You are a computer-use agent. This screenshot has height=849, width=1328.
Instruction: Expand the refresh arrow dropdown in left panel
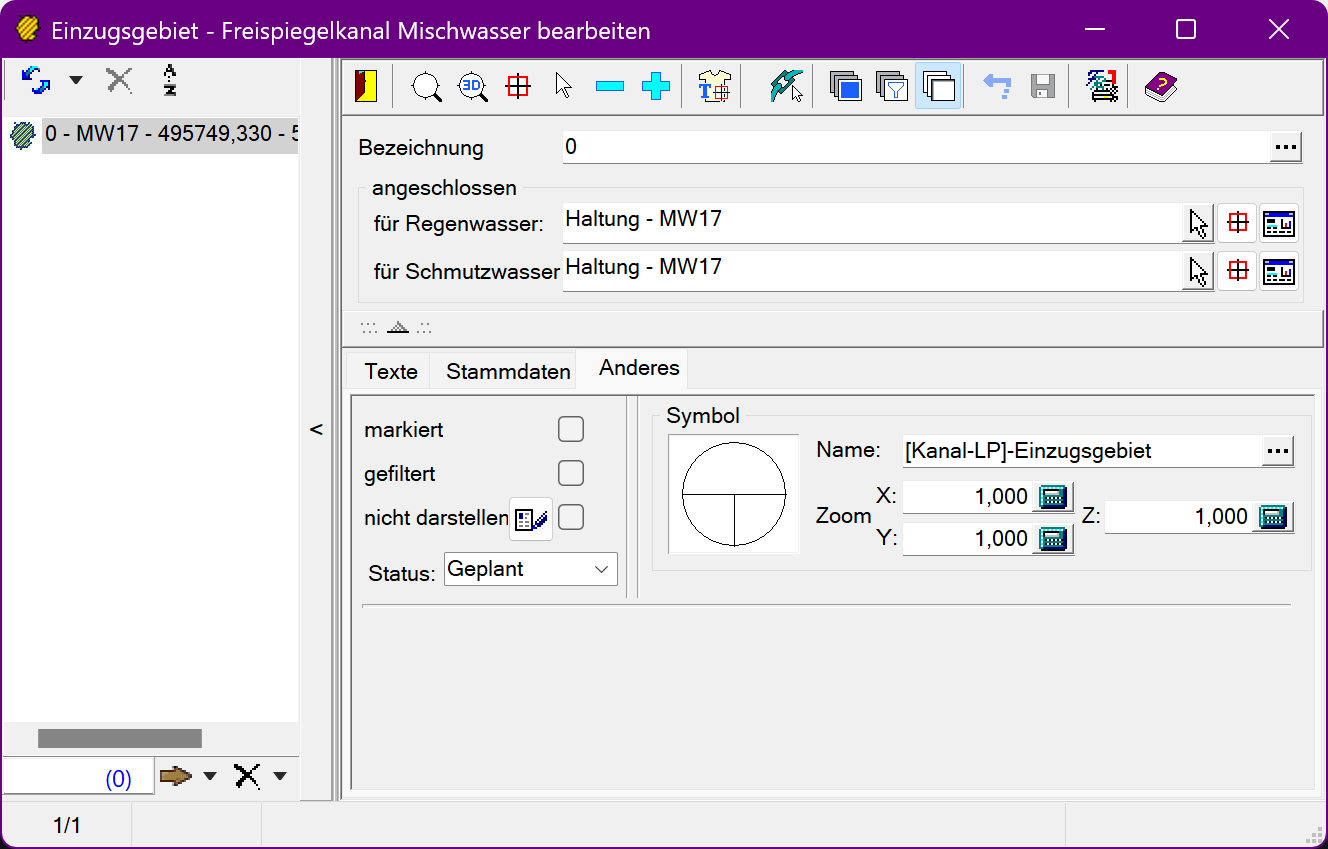pos(76,80)
